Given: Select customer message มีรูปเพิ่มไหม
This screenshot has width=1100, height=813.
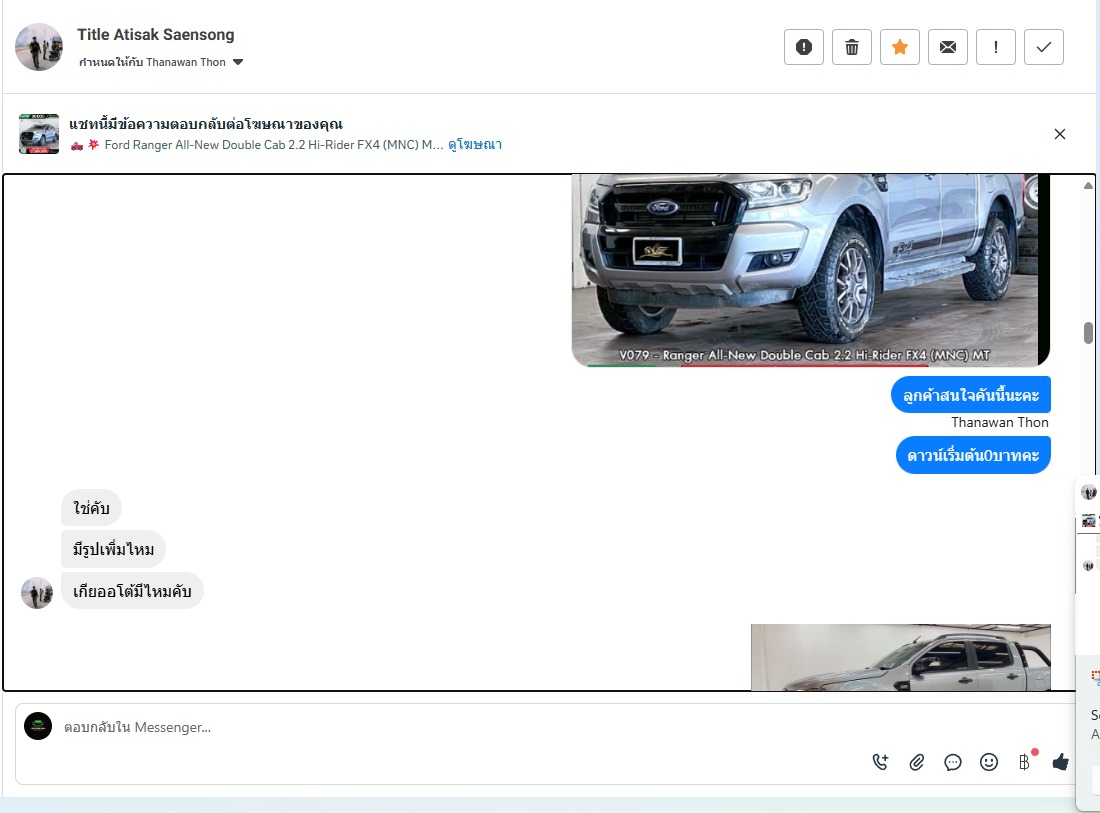Looking at the screenshot, I should click(113, 549).
